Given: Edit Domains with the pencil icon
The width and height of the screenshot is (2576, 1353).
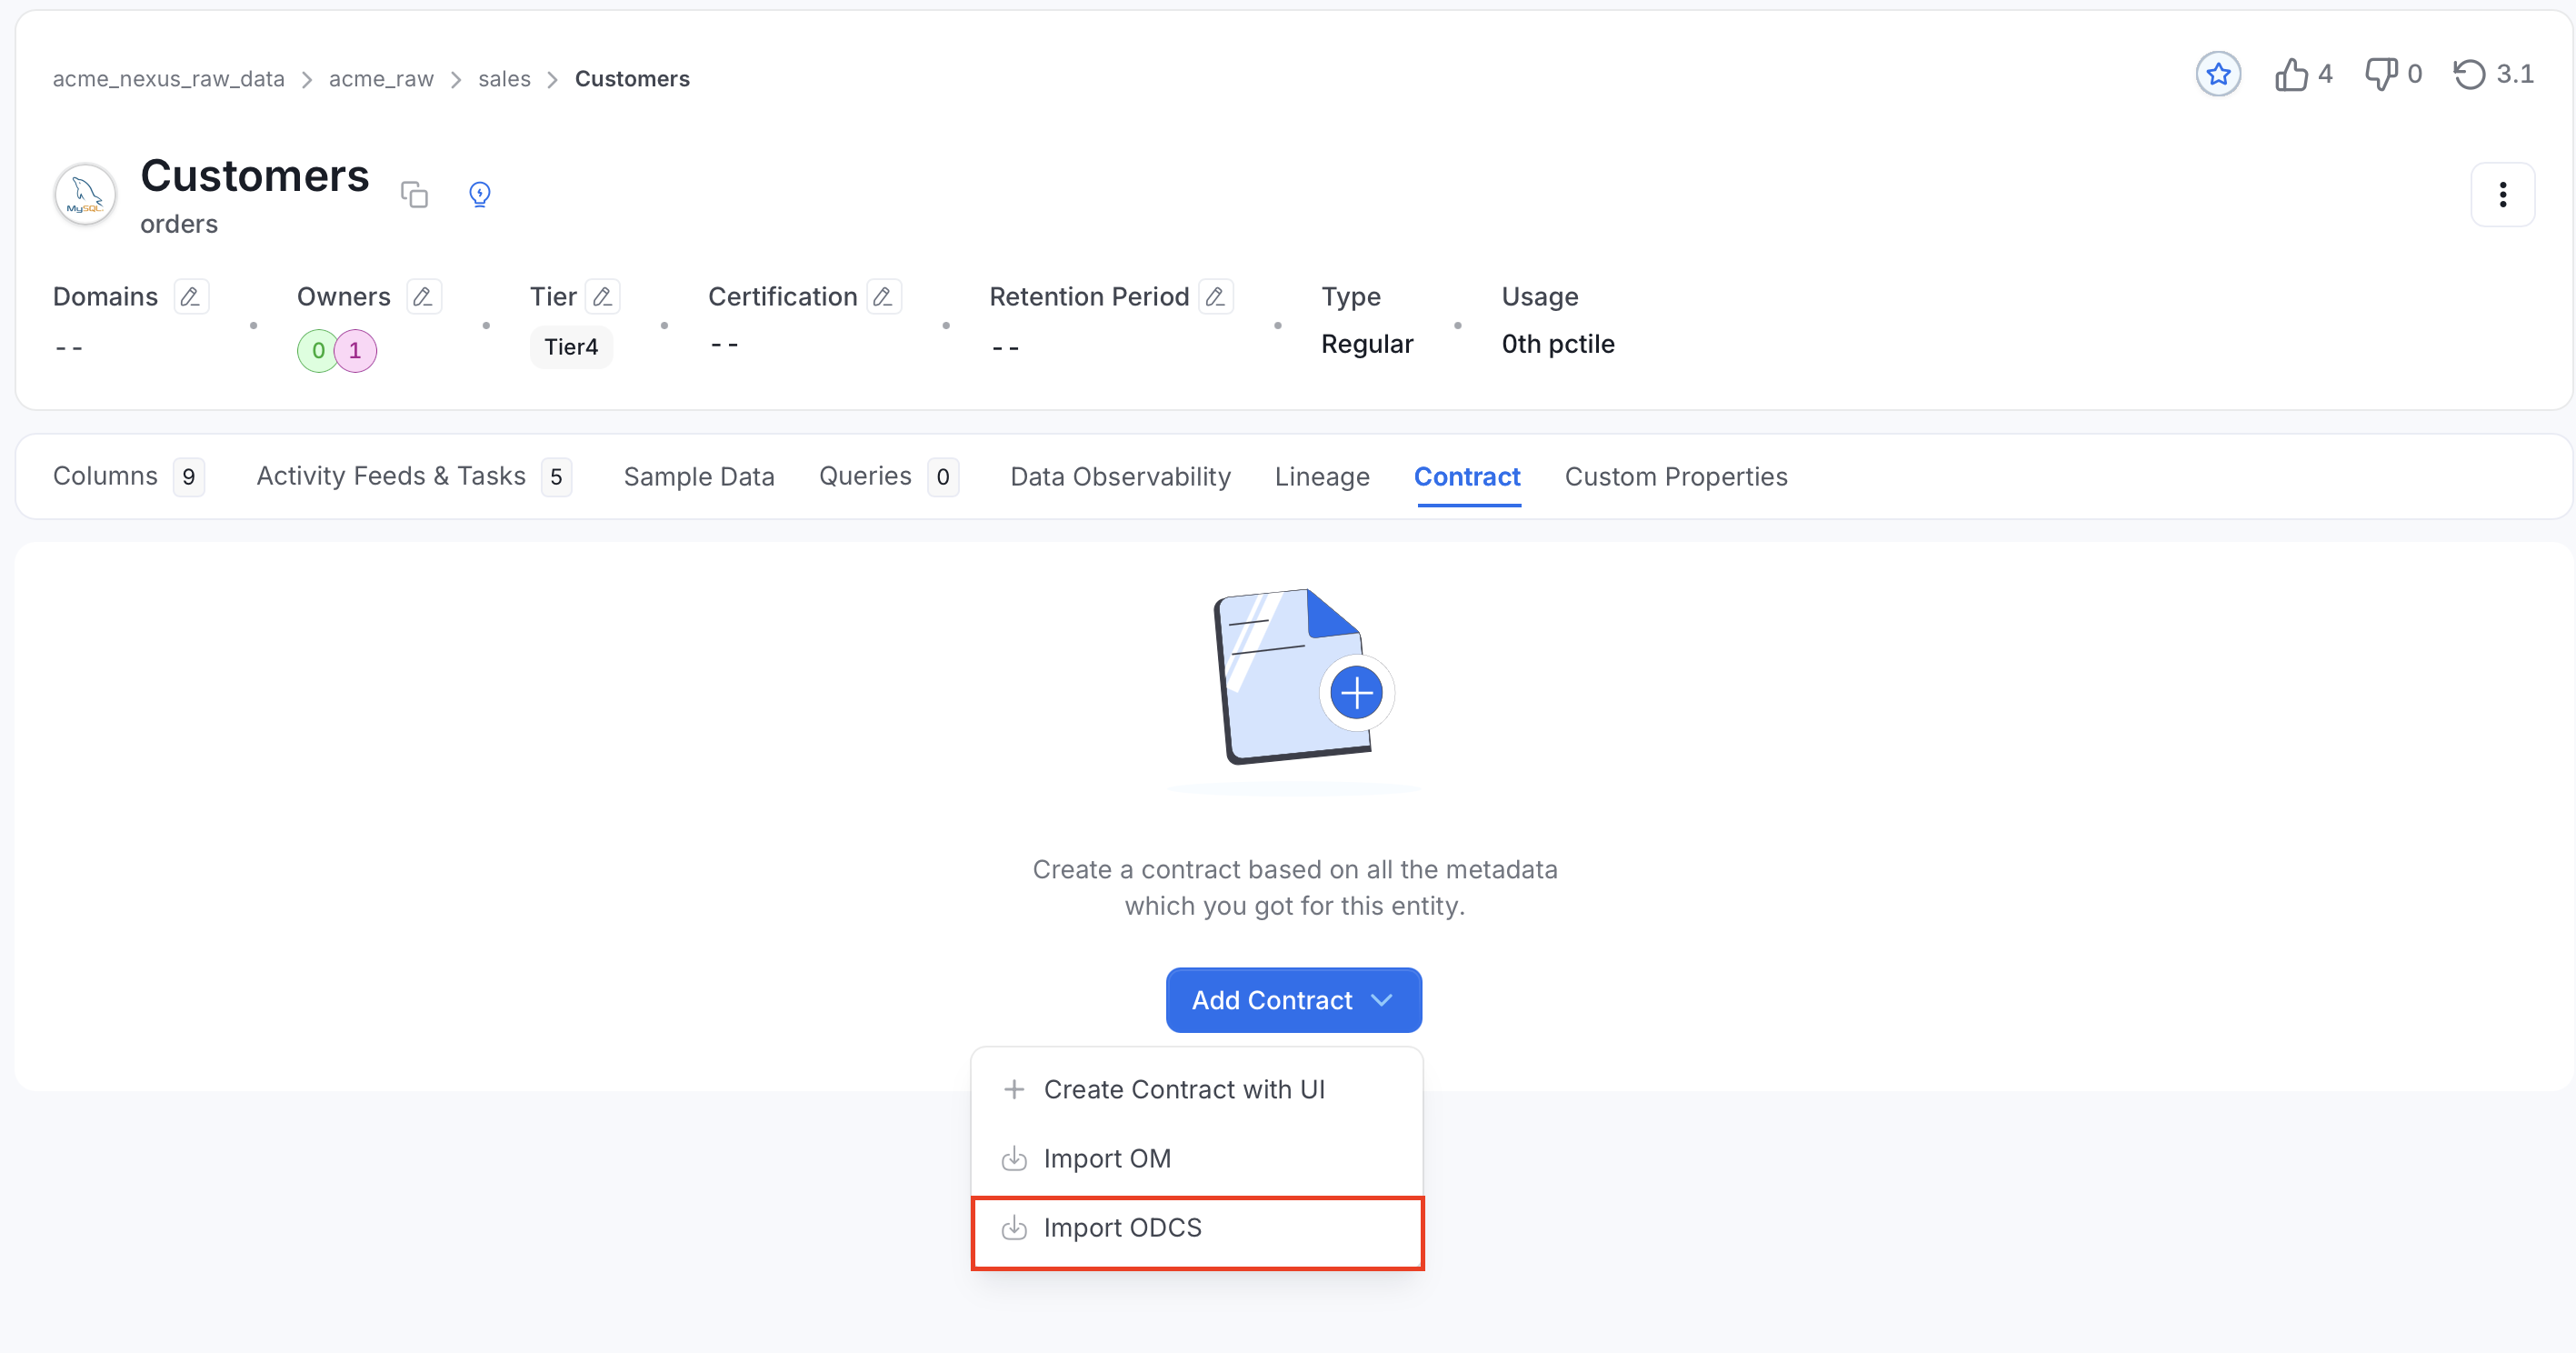Looking at the screenshot, I should tap(190, 297).
